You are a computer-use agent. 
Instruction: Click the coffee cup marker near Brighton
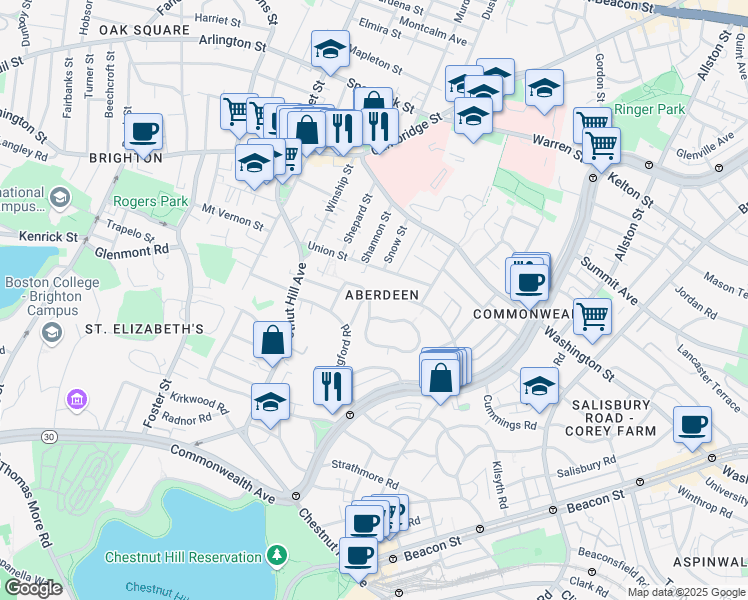tap(144, 131)
